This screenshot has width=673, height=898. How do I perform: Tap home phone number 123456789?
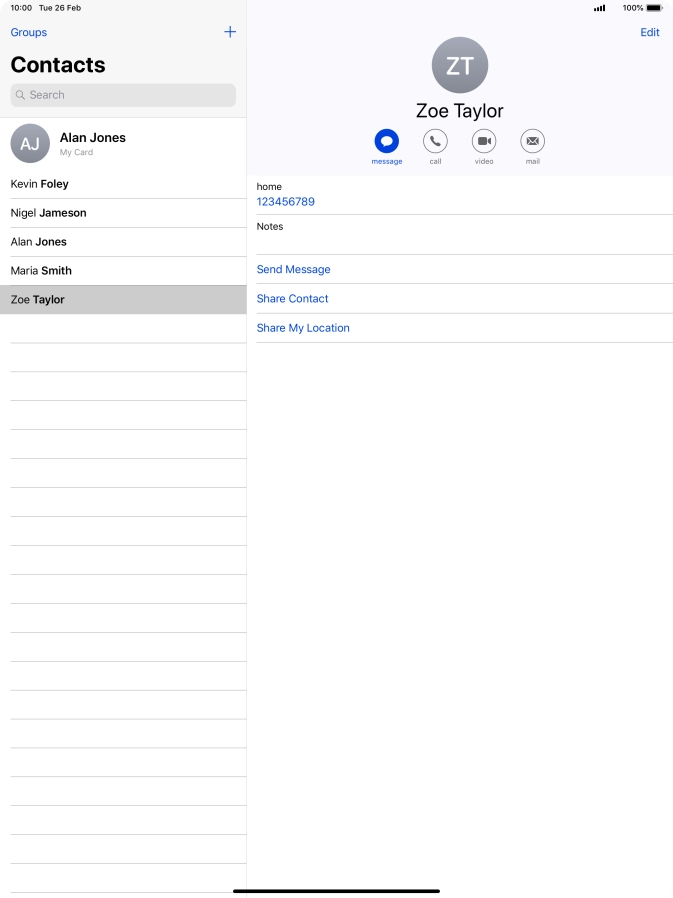tap(286, 202)
